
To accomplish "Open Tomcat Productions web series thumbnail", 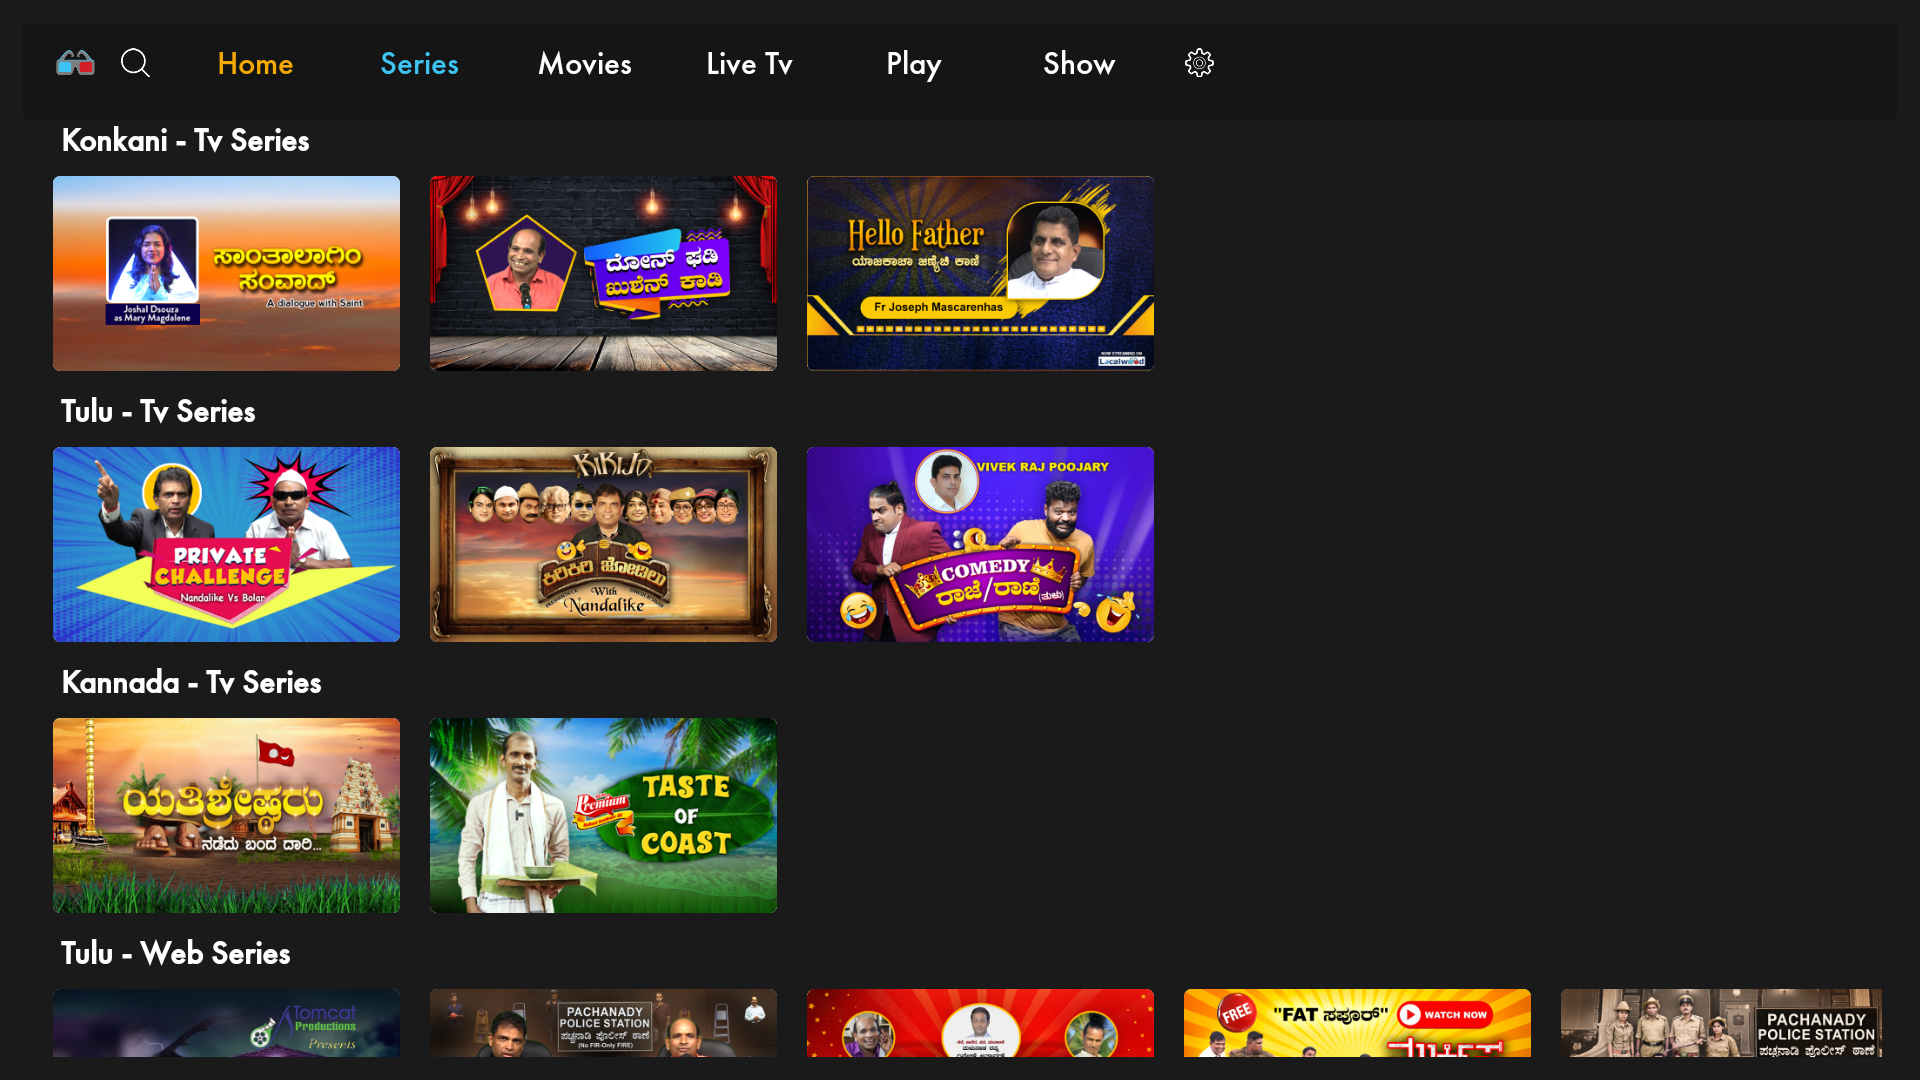I will coord(226,1023).
